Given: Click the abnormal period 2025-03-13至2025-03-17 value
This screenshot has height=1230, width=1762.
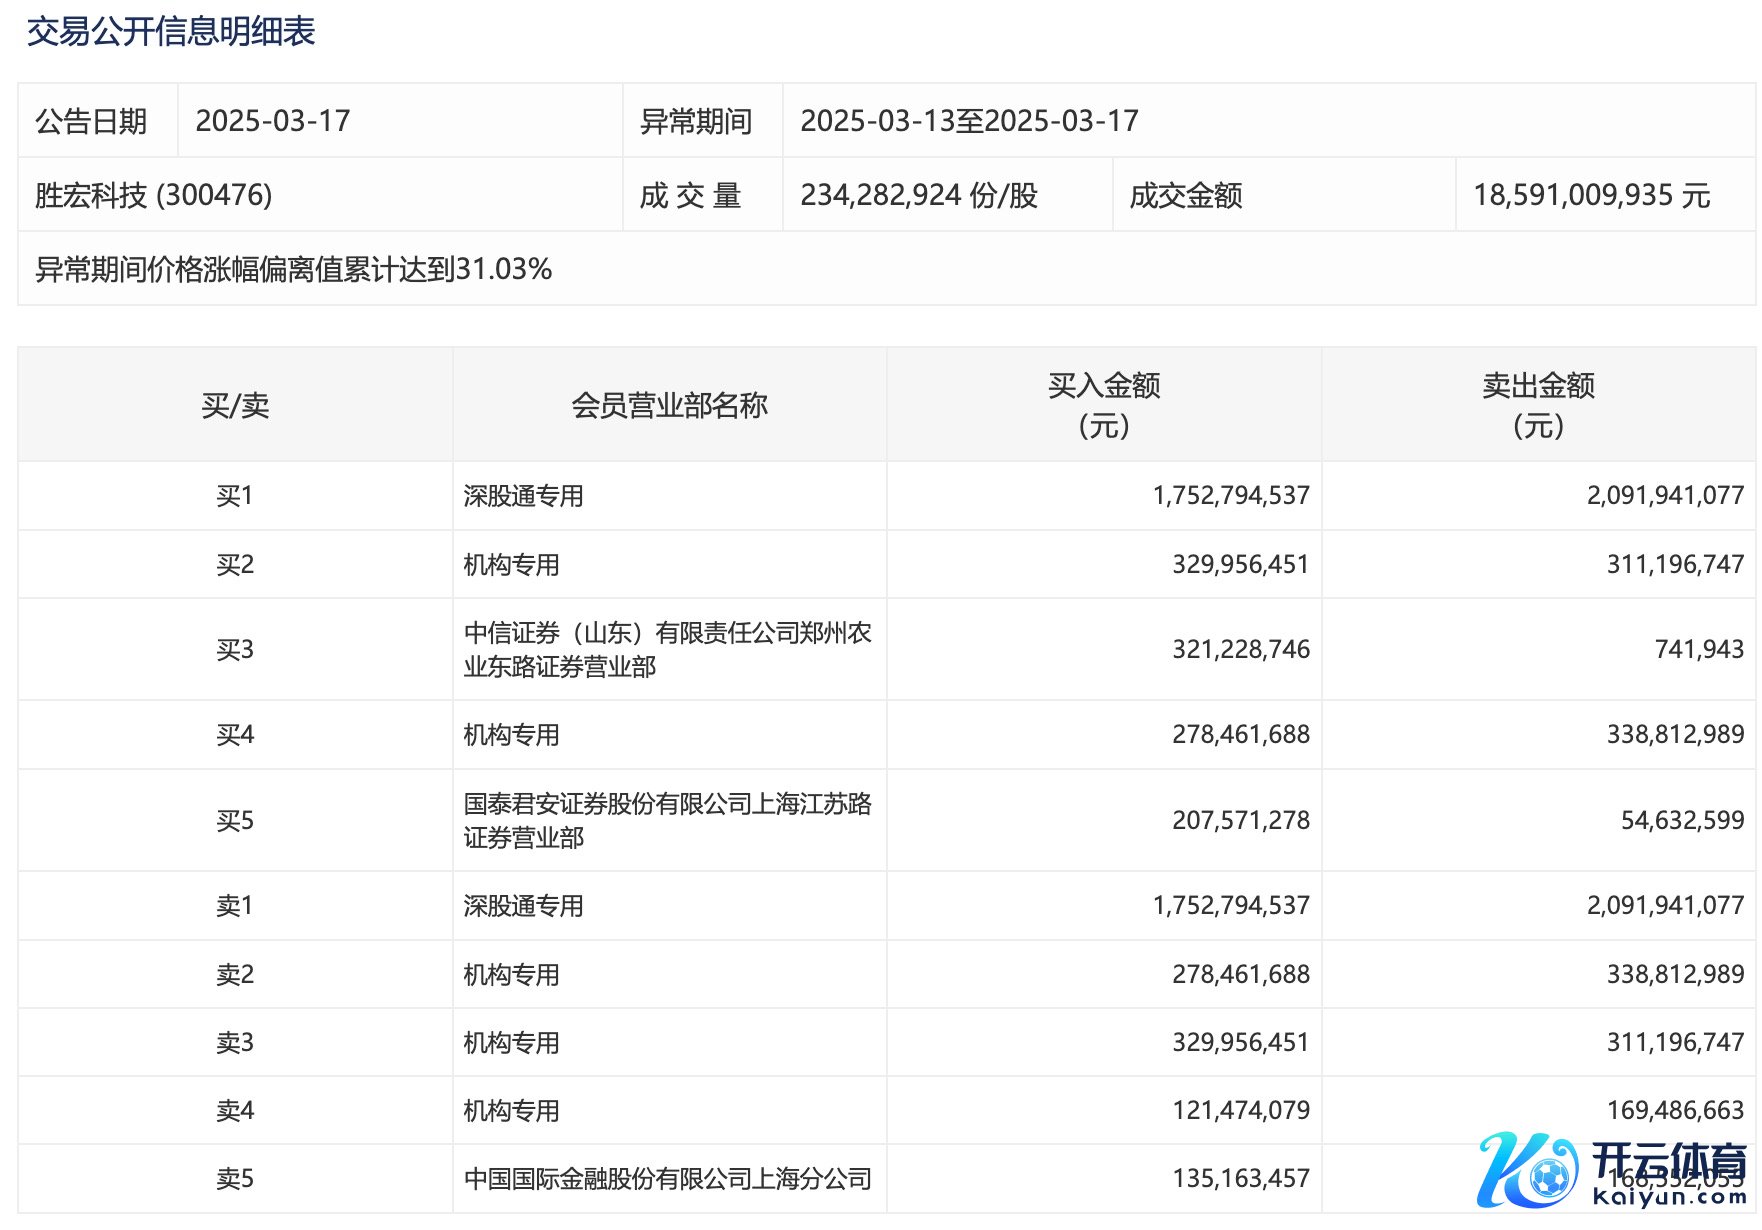Looking at the screenshot, I should pyautogui.click(x=969, y=121).
